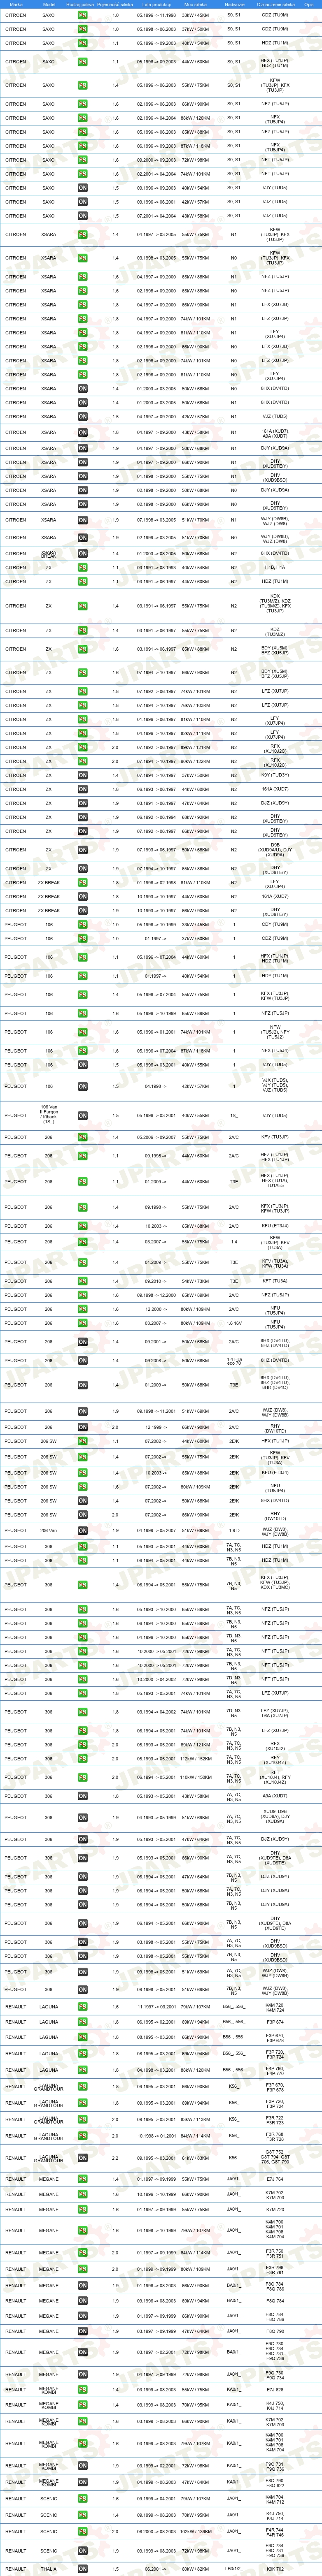Click petrol icon in Saxo 55kW/75KM row
Screen dimensions: 322x2576
click(83, 86)
